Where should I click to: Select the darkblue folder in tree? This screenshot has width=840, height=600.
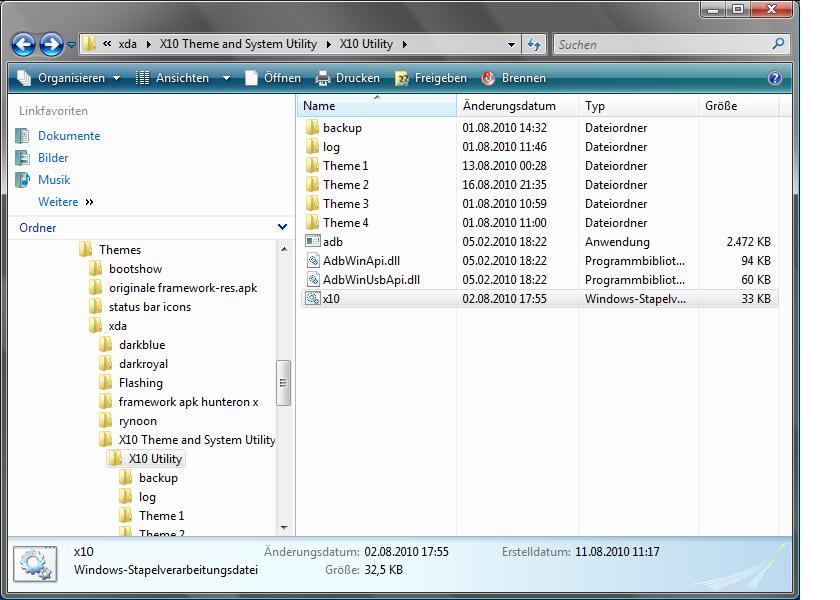pos(142,345)
